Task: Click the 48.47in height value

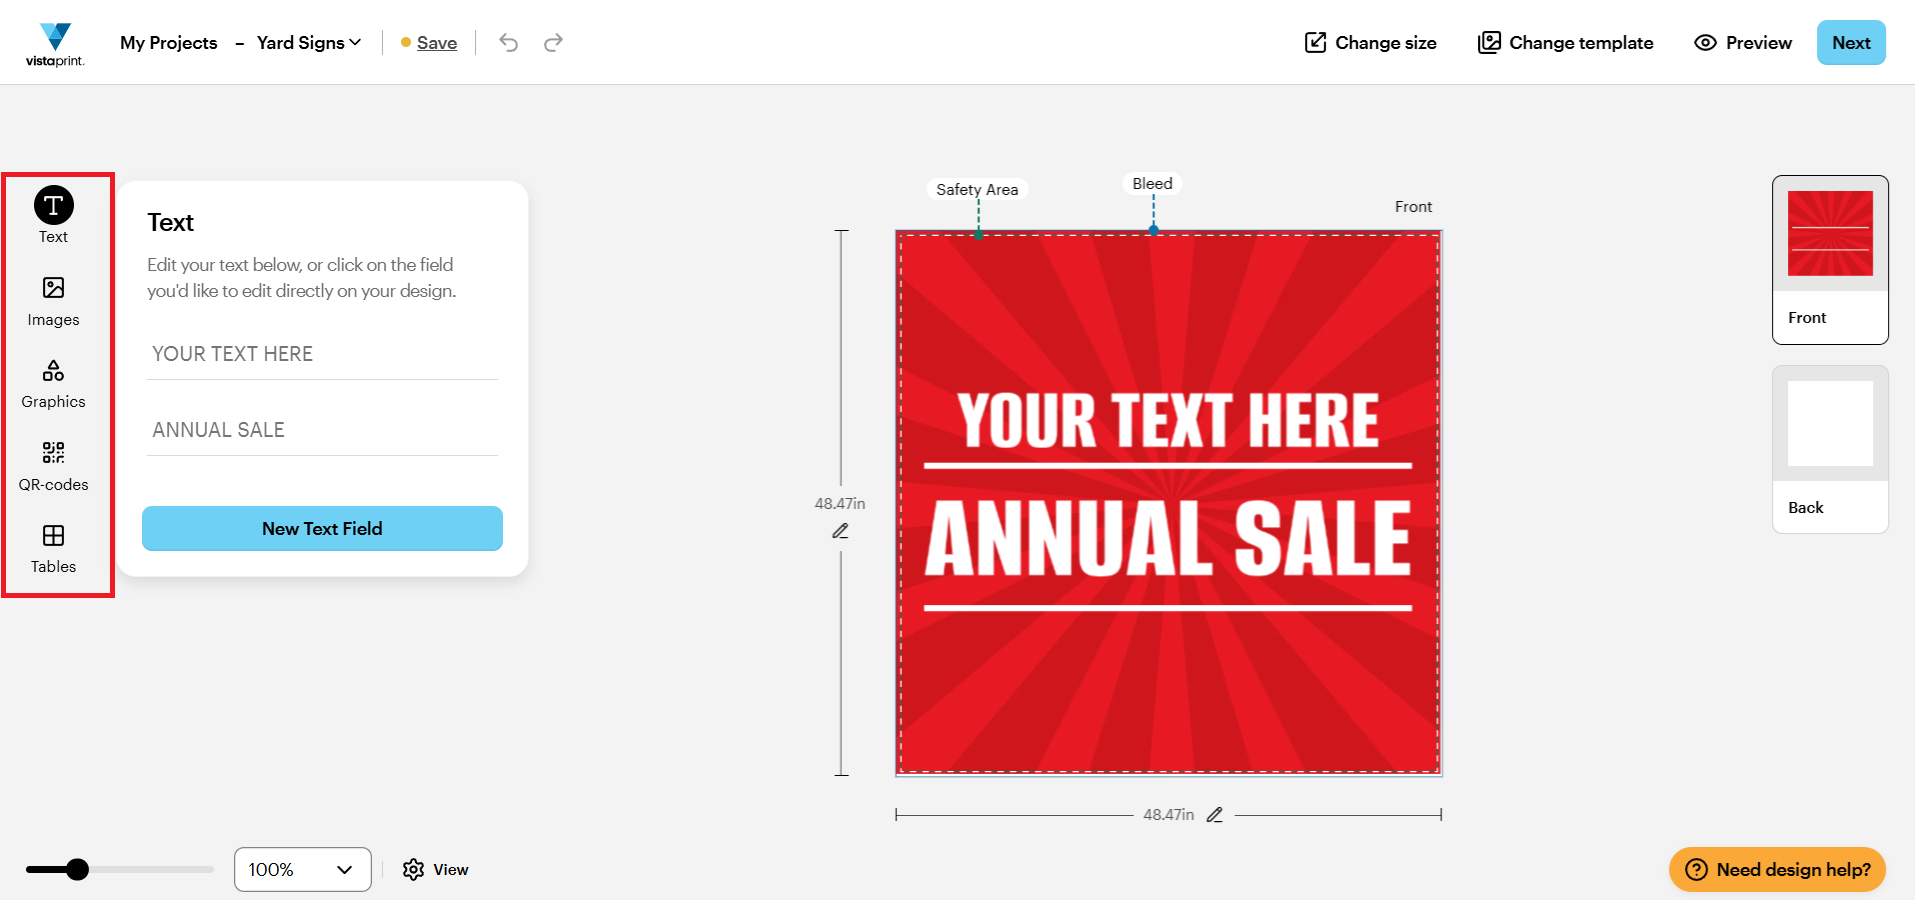Action: [840, 504]
